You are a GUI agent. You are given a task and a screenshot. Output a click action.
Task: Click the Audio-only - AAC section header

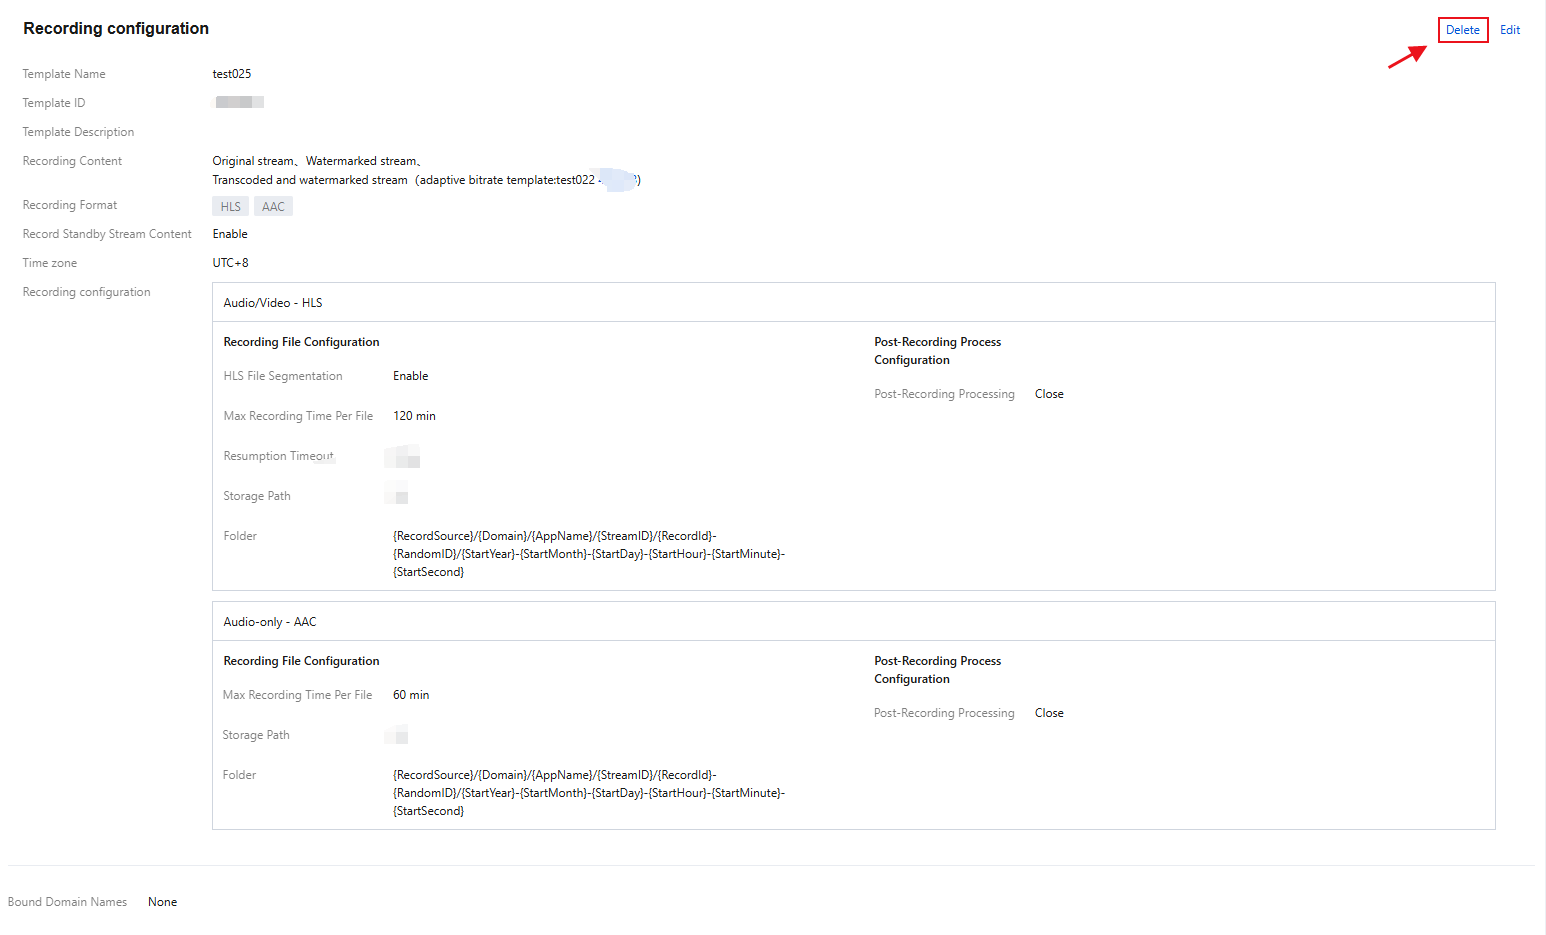click(x=269, y=622)
